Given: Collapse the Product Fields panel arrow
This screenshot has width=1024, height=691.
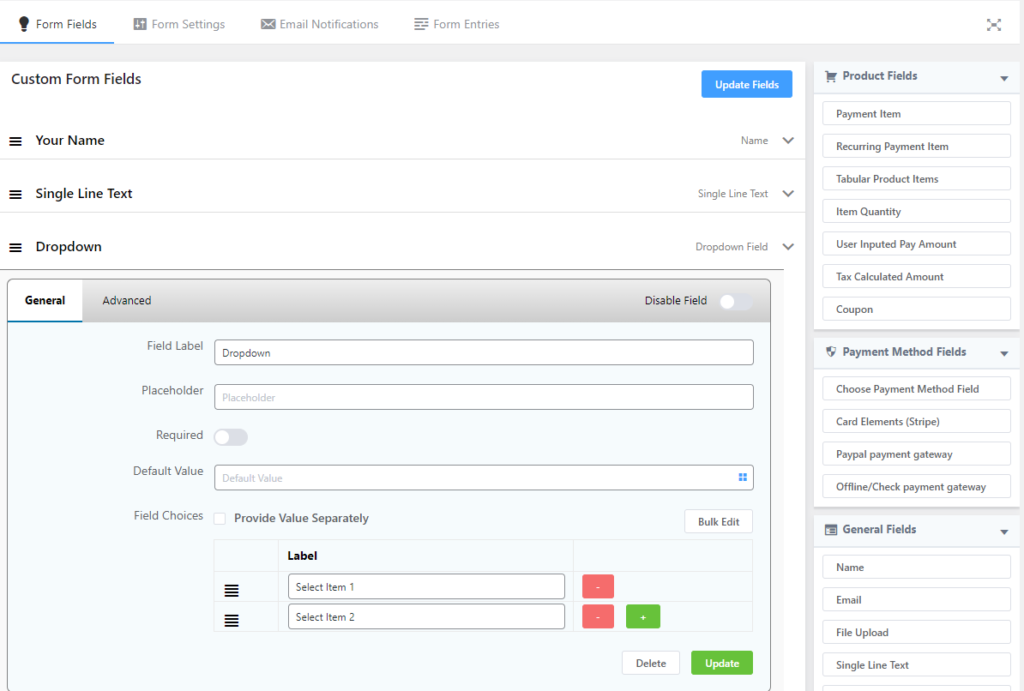Looking at the screenshot, I should click(1003, 78).
